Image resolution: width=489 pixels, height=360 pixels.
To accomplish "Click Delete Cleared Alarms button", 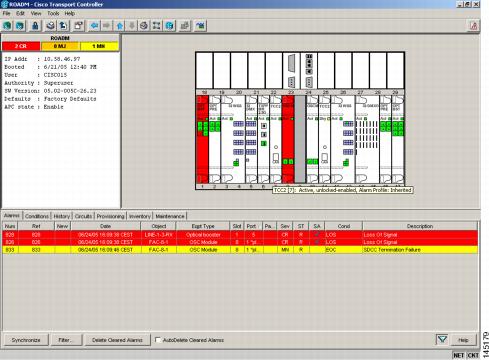I will click(117, 340).
